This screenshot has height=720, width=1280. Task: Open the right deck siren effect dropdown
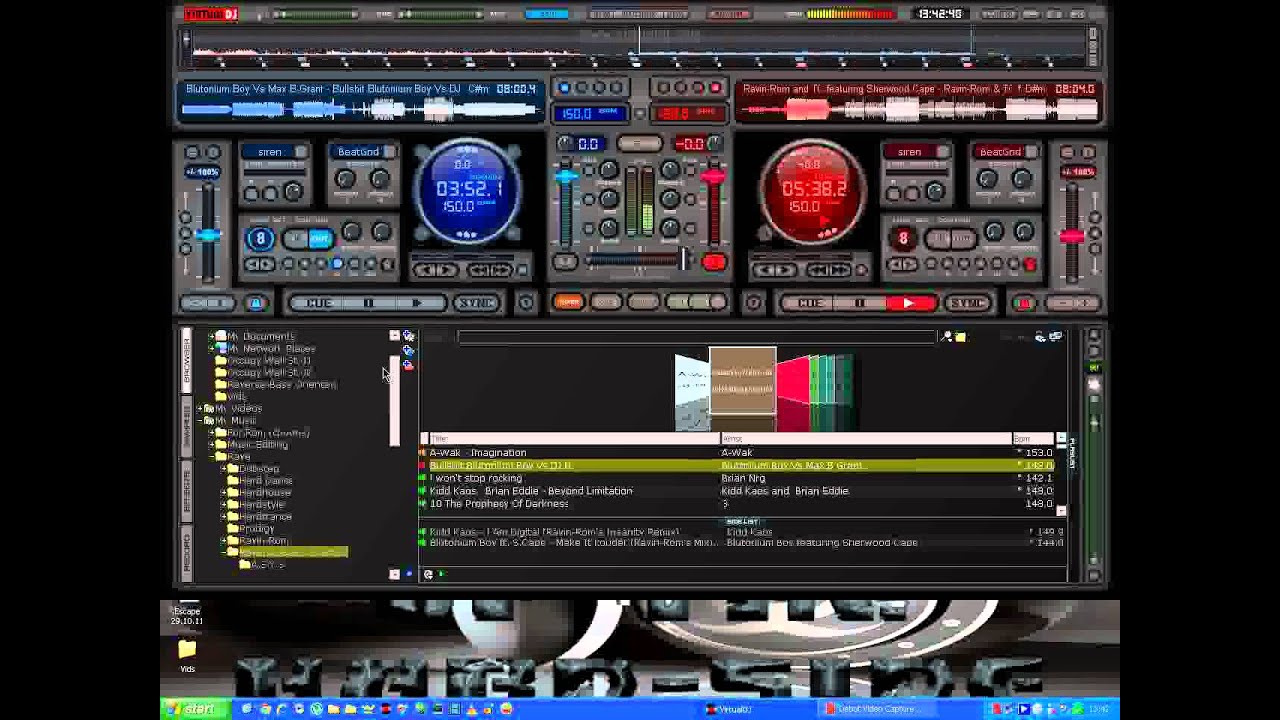(x=909, y=152)
